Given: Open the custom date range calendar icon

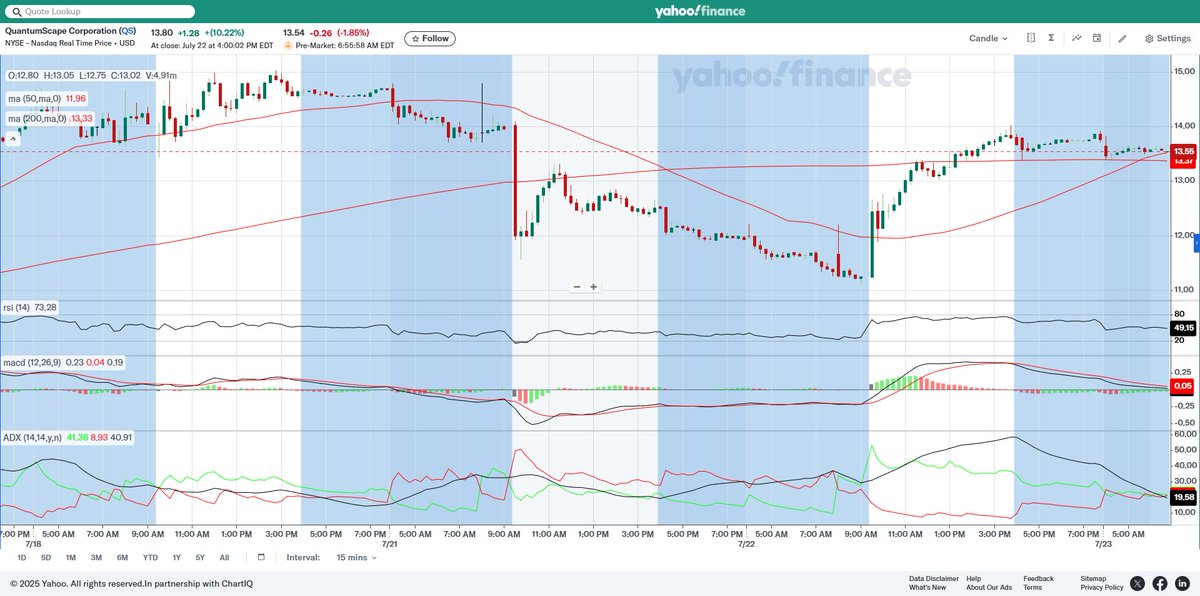Looking at the screenshot, I should point(261,557).
